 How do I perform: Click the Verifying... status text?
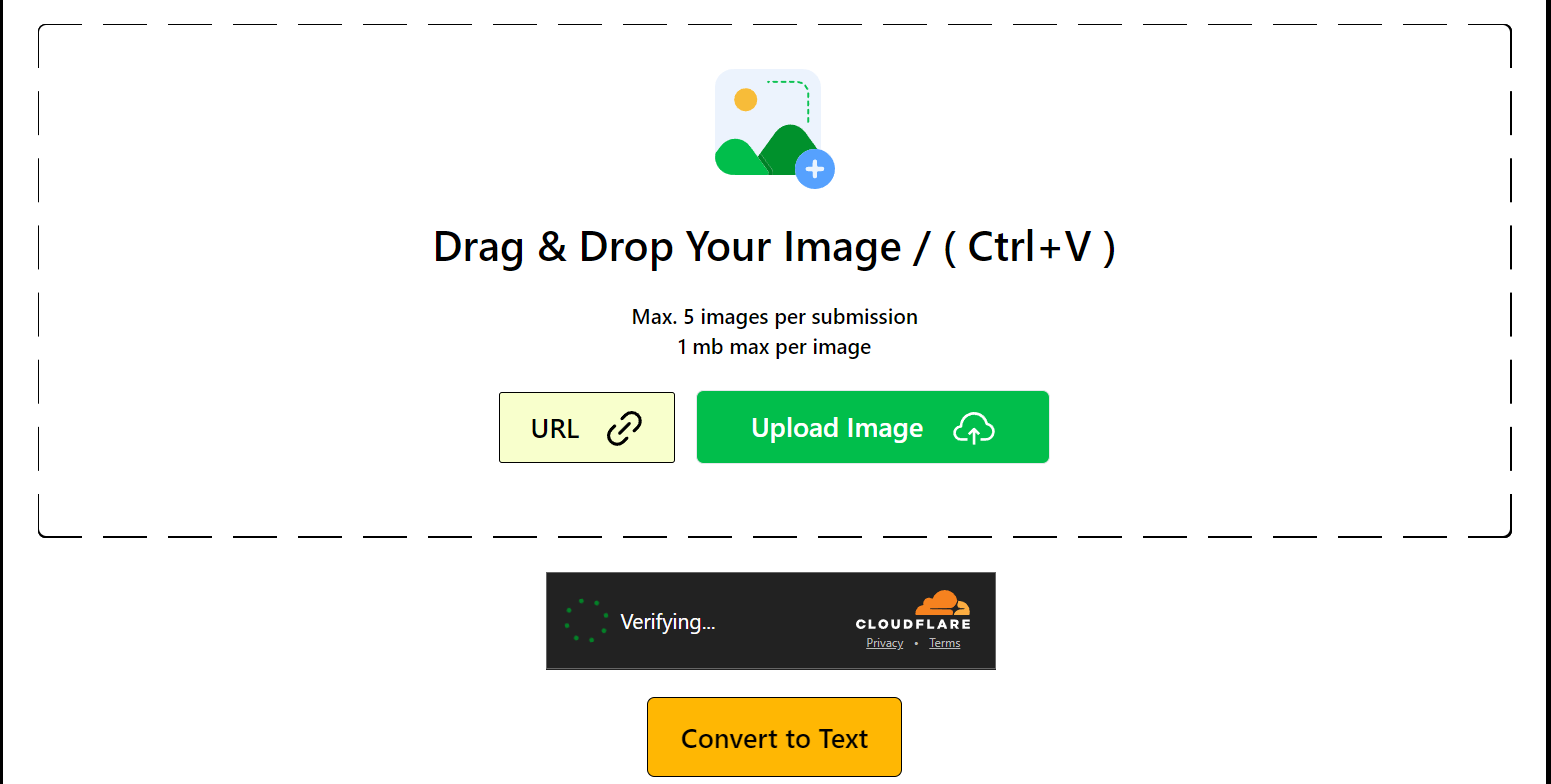click(x=668, y=622)
